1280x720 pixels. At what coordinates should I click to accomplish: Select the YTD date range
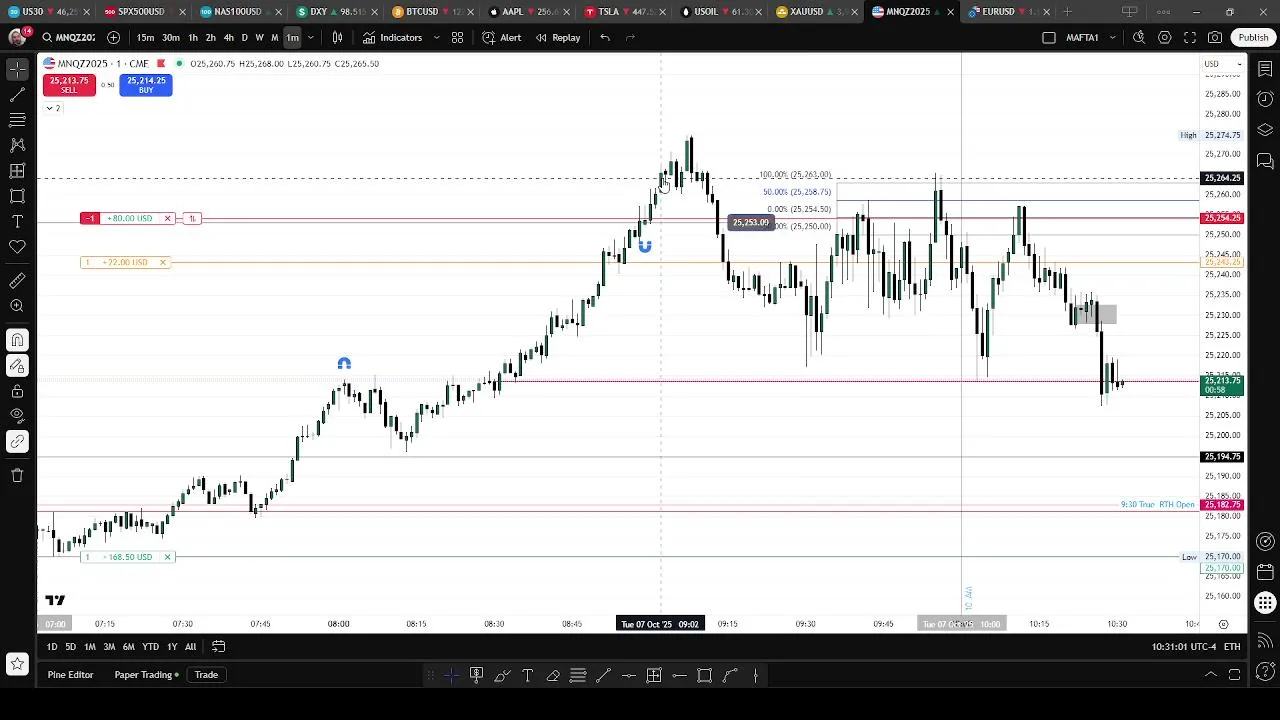click(150, 647)
